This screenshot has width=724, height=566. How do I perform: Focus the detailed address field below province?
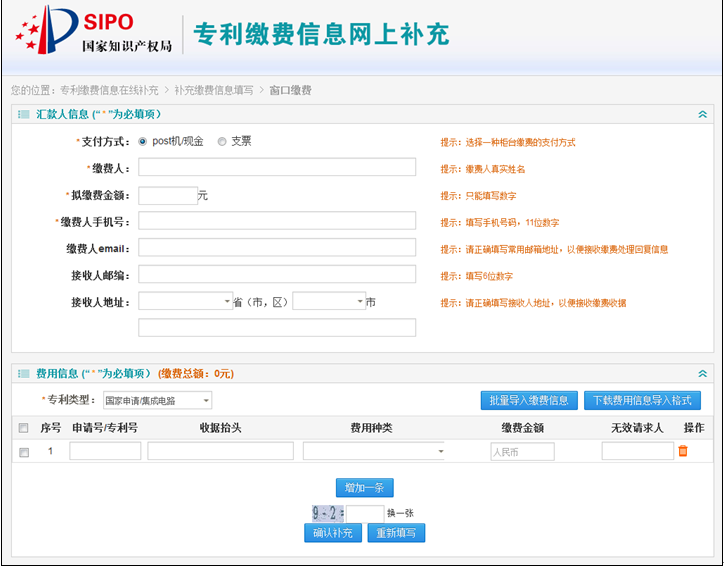pos(277,327)
